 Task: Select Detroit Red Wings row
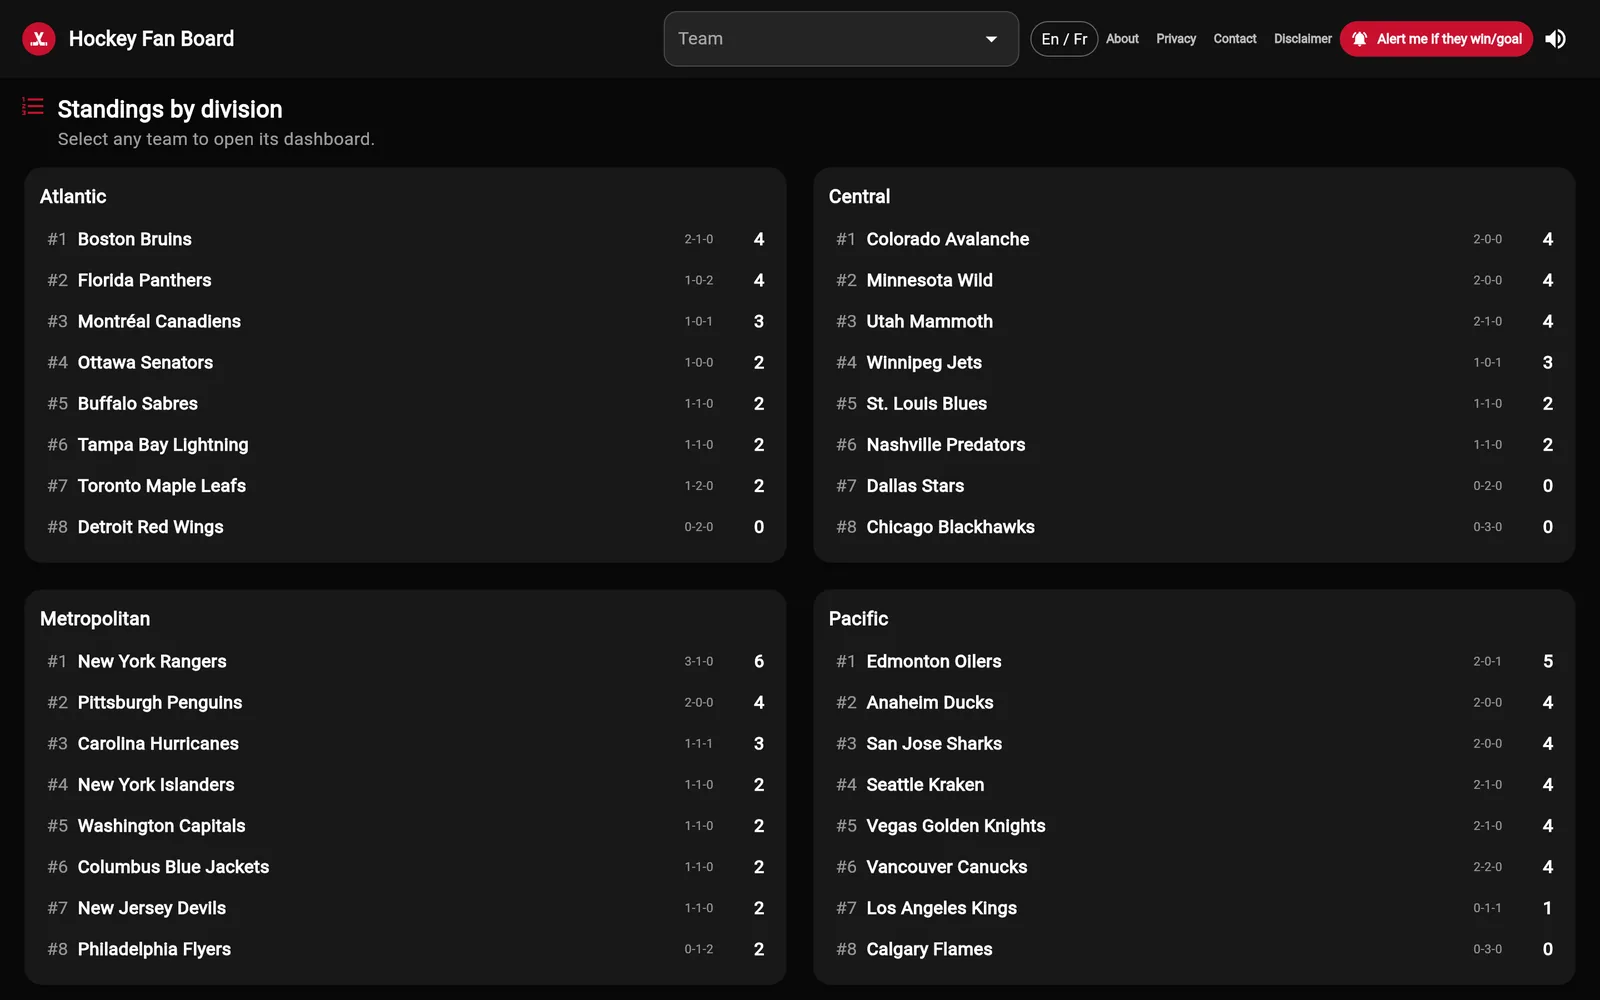tap(405, 526)
